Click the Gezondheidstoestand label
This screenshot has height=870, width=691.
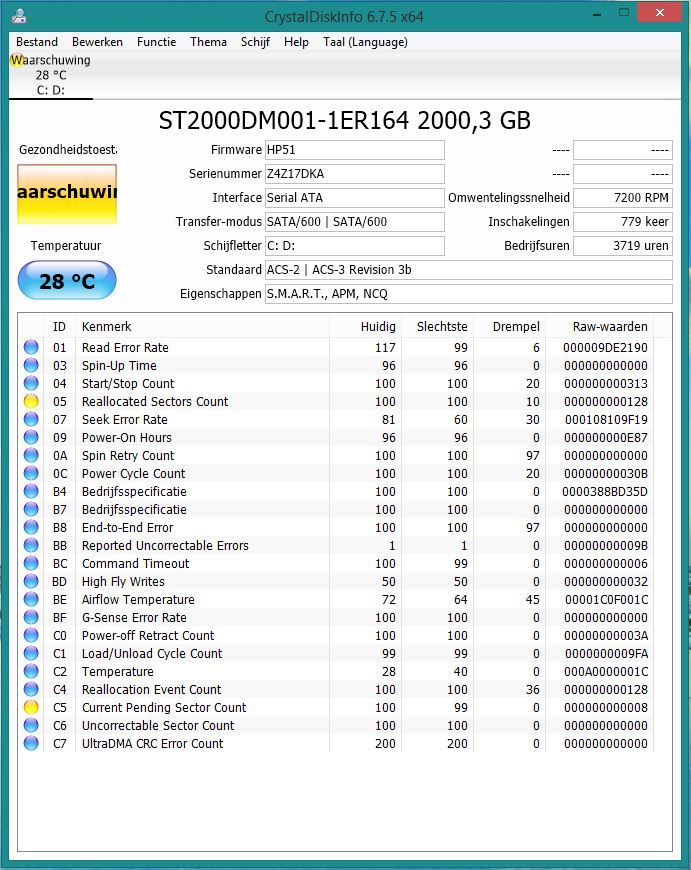pyautogui.click(x=68, y=150)
